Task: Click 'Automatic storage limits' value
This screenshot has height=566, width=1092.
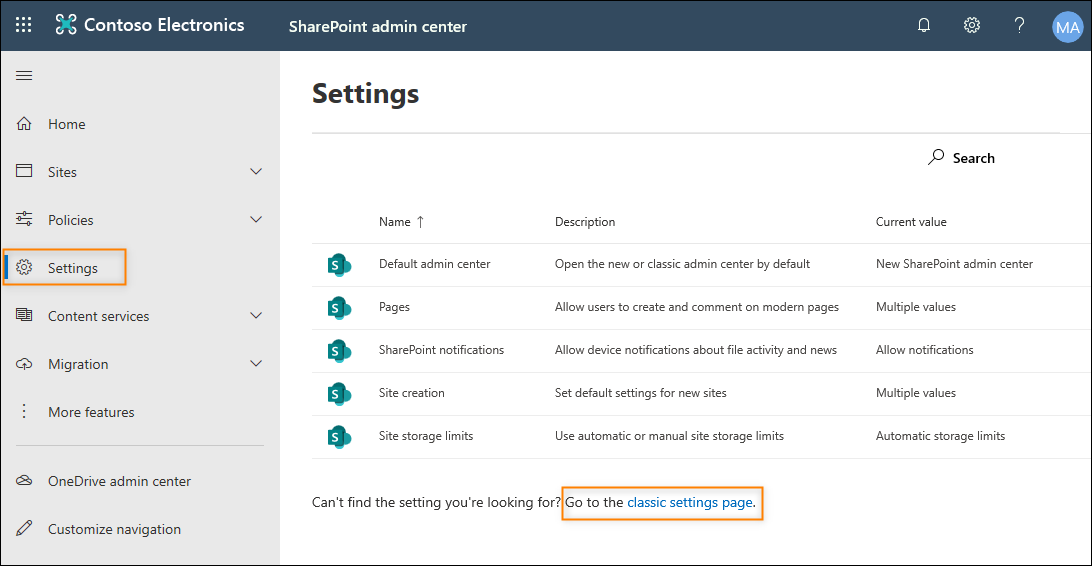Action: (x=940, y=437)
